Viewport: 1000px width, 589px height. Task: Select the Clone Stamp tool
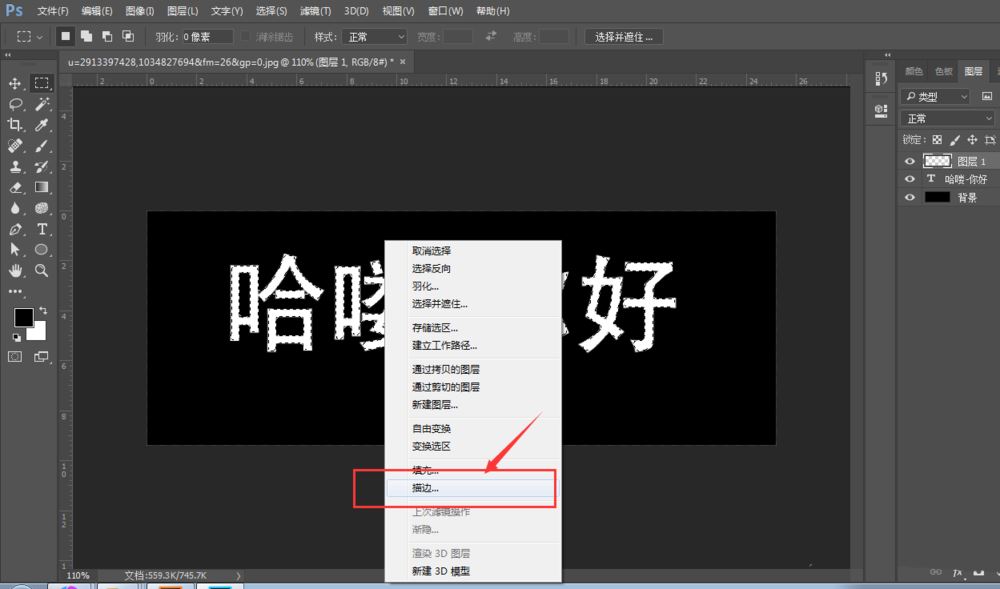coord(15,167)
